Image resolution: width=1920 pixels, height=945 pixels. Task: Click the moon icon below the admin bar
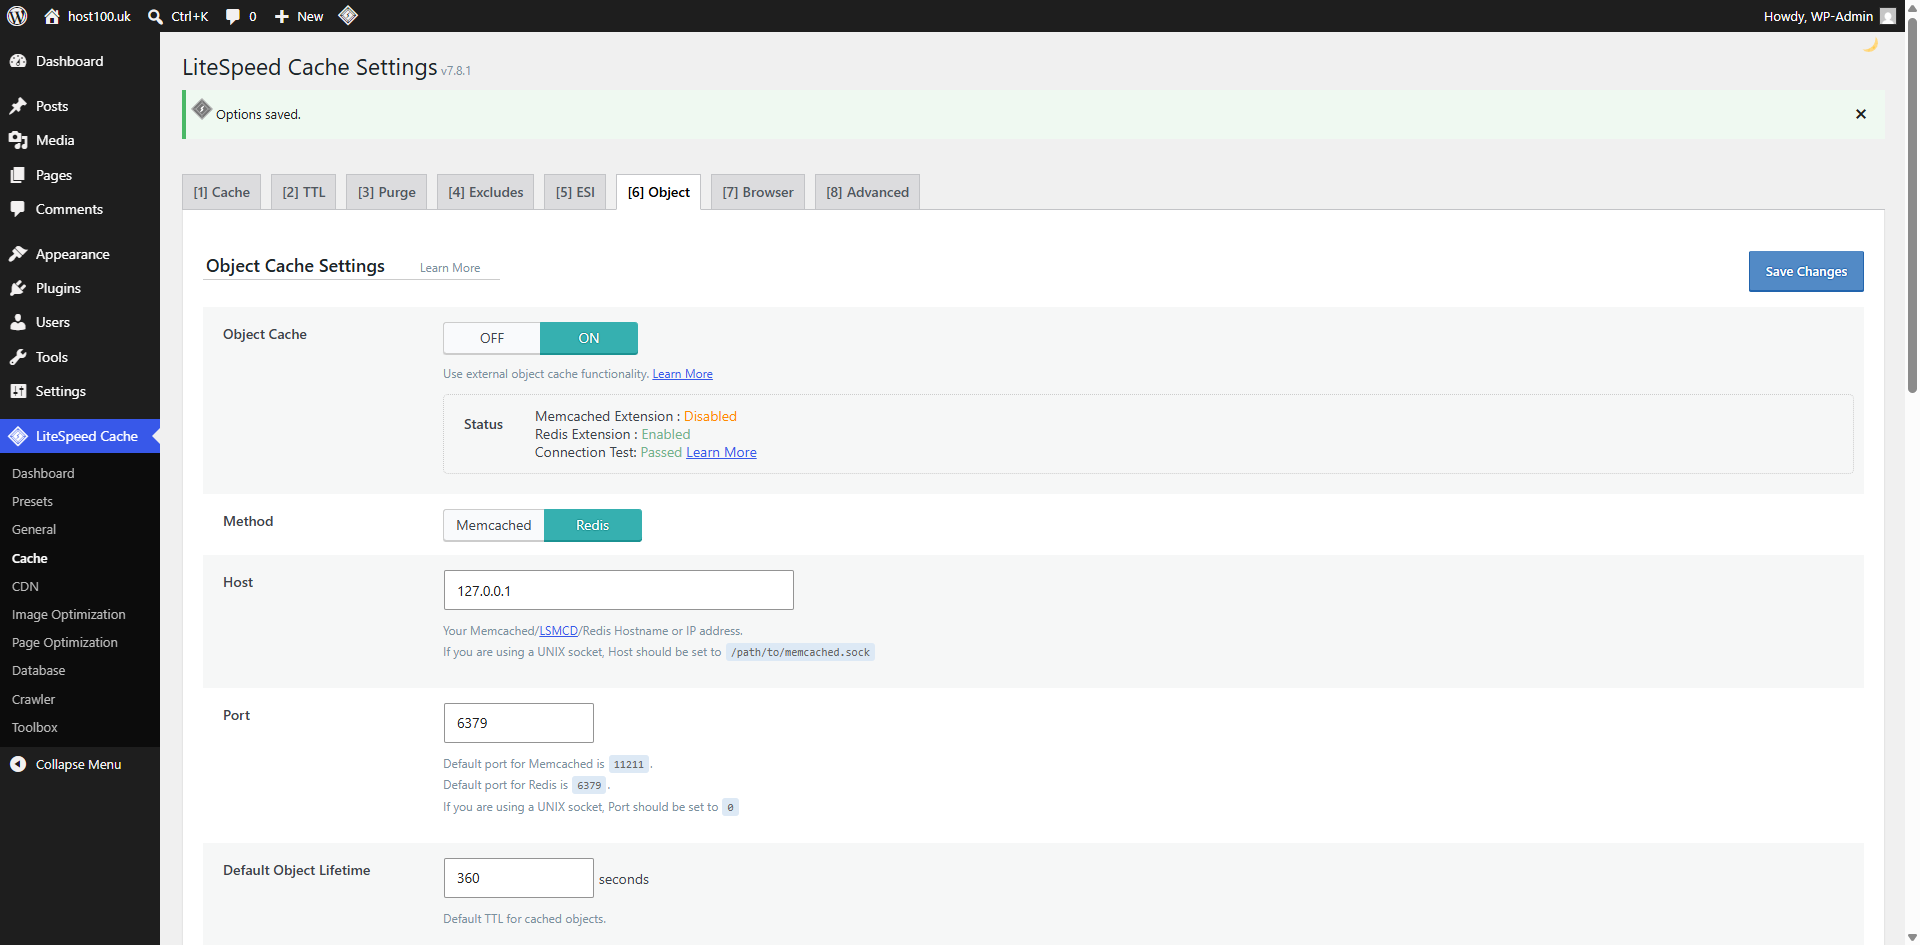click(1870, 45)
